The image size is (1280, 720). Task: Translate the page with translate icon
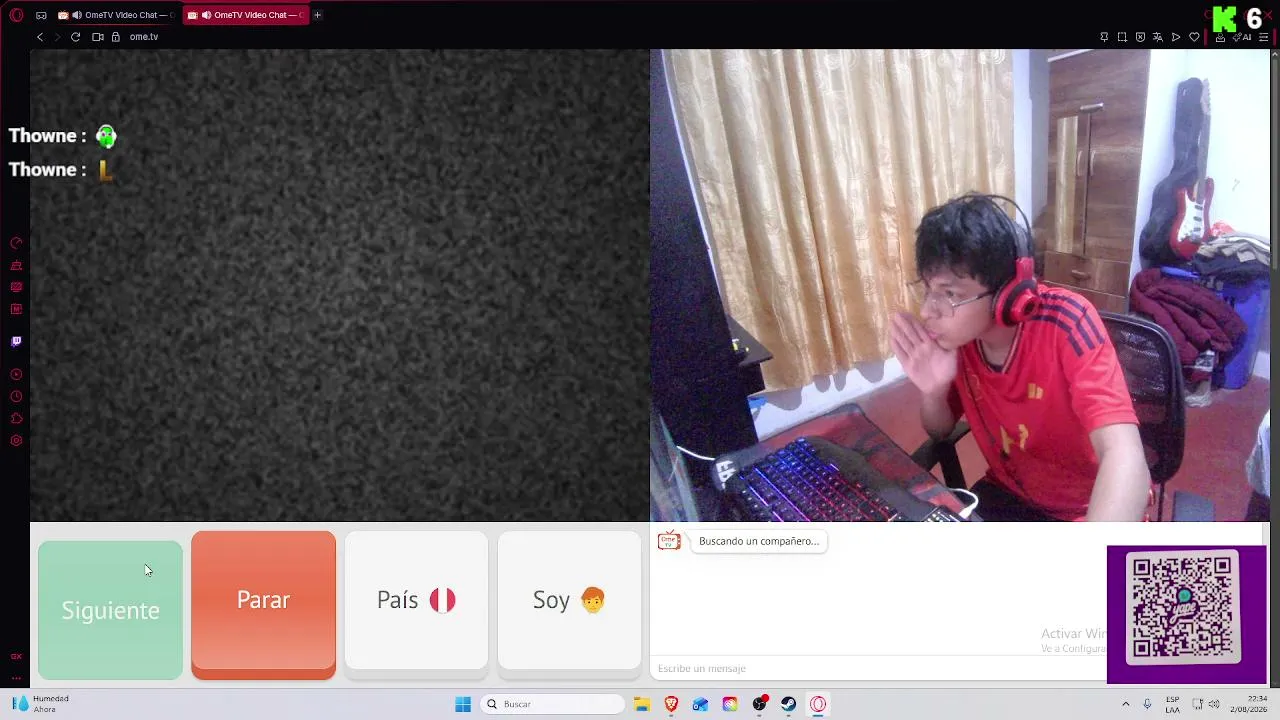1158,37
